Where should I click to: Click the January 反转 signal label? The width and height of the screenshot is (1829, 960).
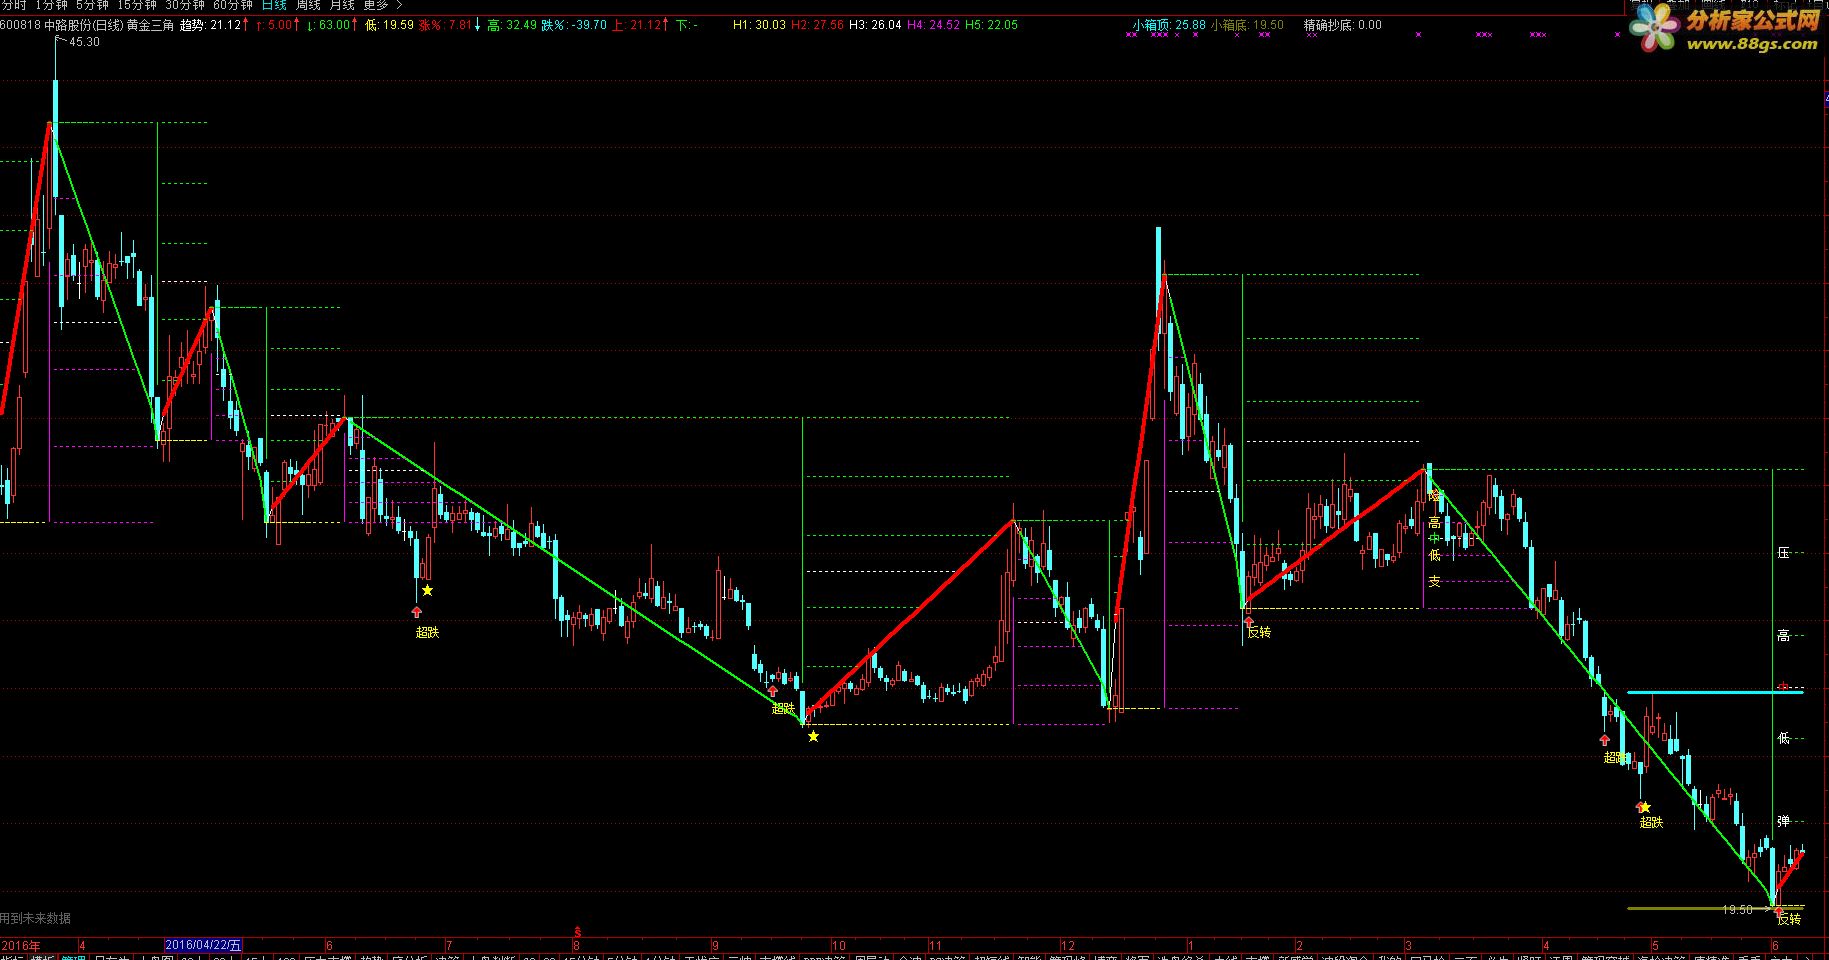pos(1259,632)
